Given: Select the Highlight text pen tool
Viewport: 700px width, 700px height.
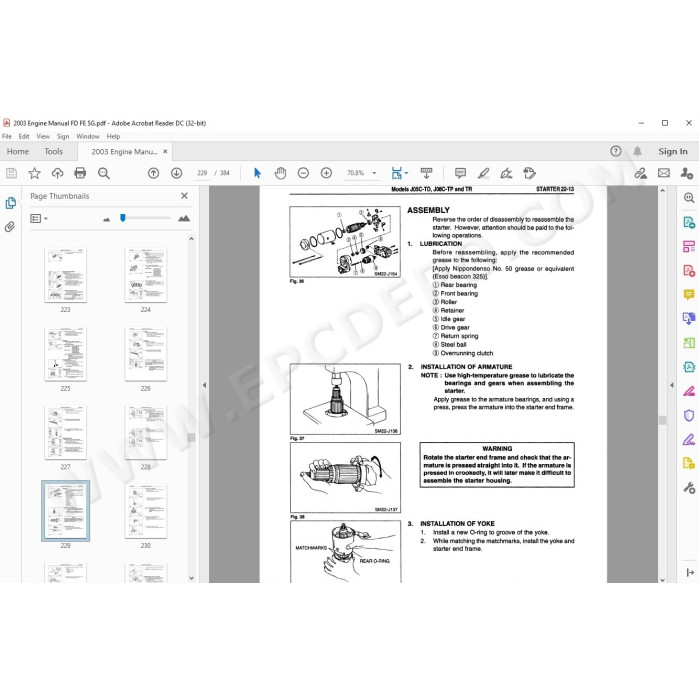Looking at the screenshot, I should click(x=483, y=173).
